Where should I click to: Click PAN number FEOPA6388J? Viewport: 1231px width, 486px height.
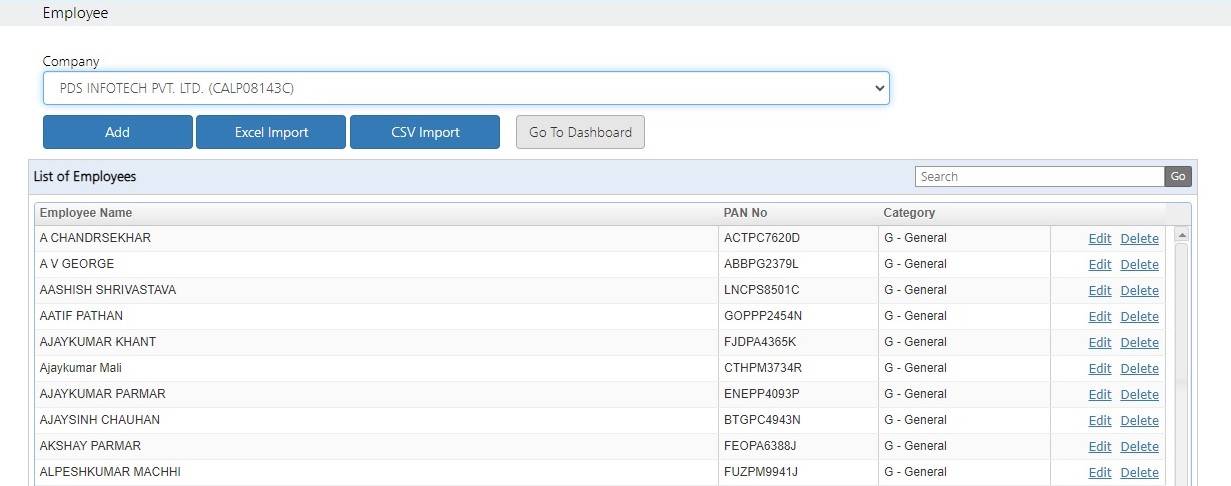click(x=761, y=446)
